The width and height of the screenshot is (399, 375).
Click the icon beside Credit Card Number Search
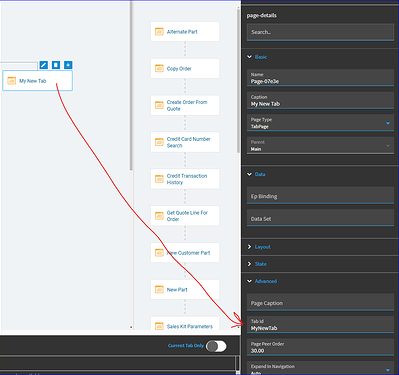[x=159, y=142]
